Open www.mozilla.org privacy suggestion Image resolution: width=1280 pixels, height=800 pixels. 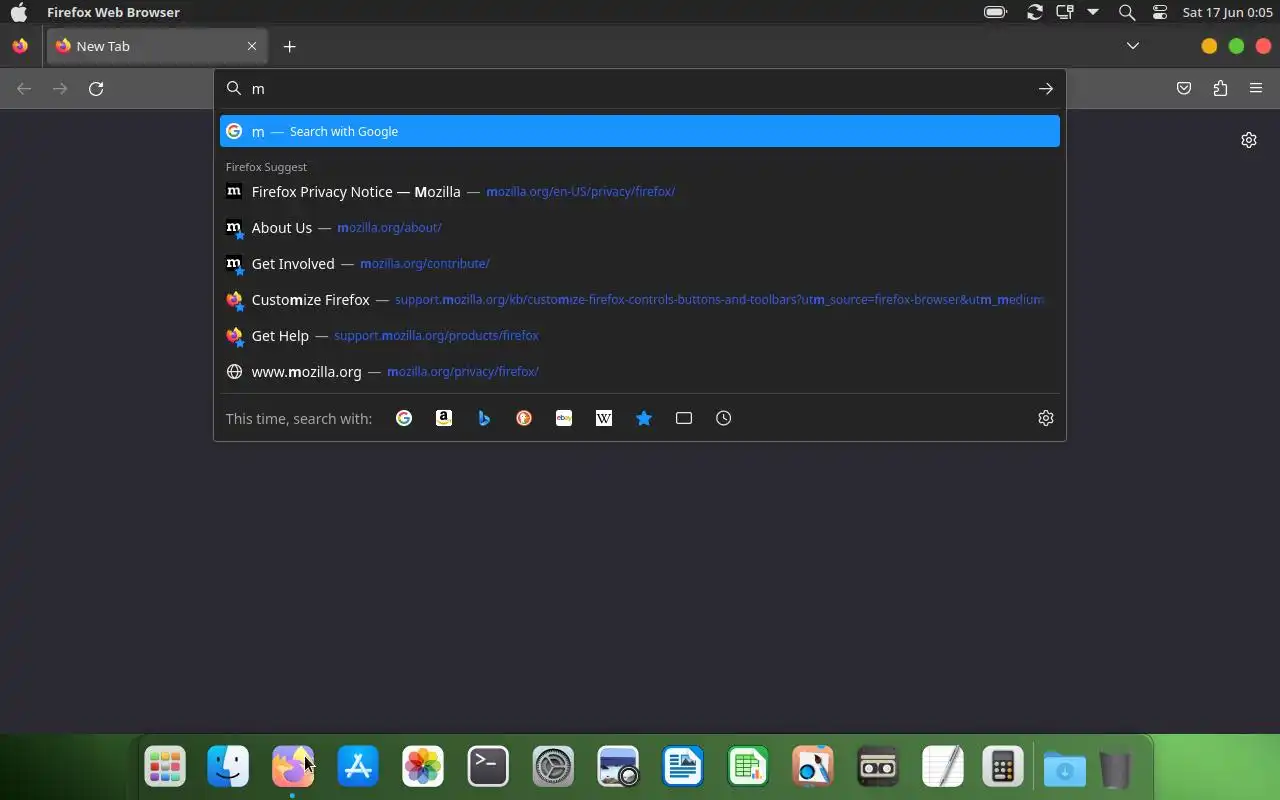pos(640,371)
